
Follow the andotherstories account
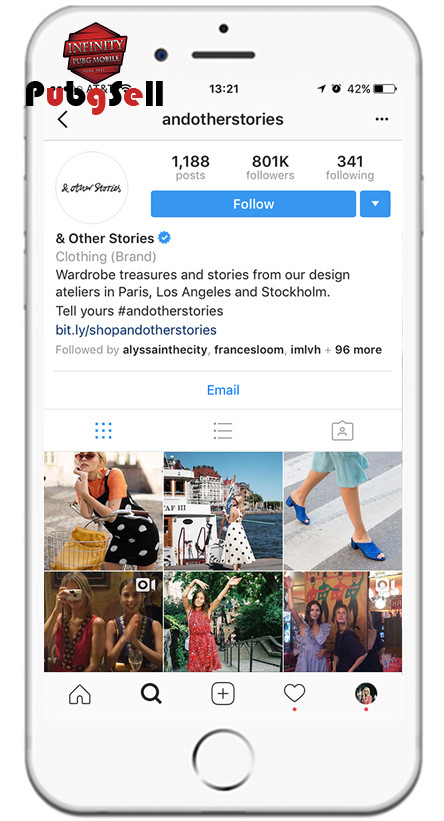[x=253, y=204]
